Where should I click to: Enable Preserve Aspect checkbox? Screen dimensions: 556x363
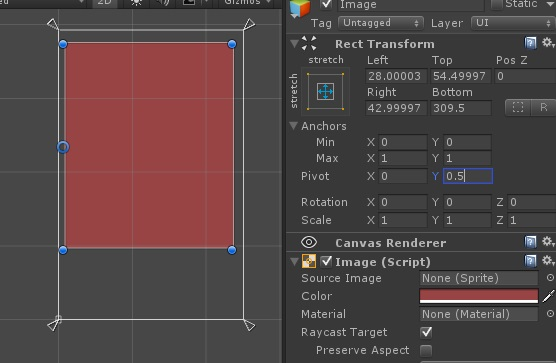pyautogui.click(x=426, y=351)
